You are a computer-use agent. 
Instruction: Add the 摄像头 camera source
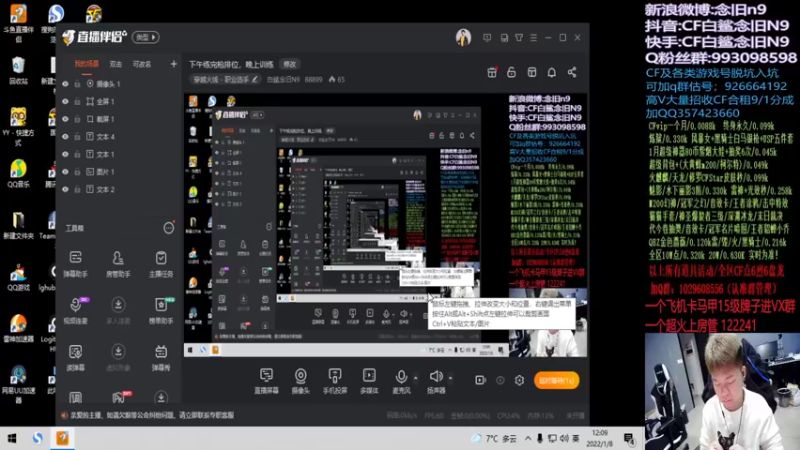[x=301, y=381]
